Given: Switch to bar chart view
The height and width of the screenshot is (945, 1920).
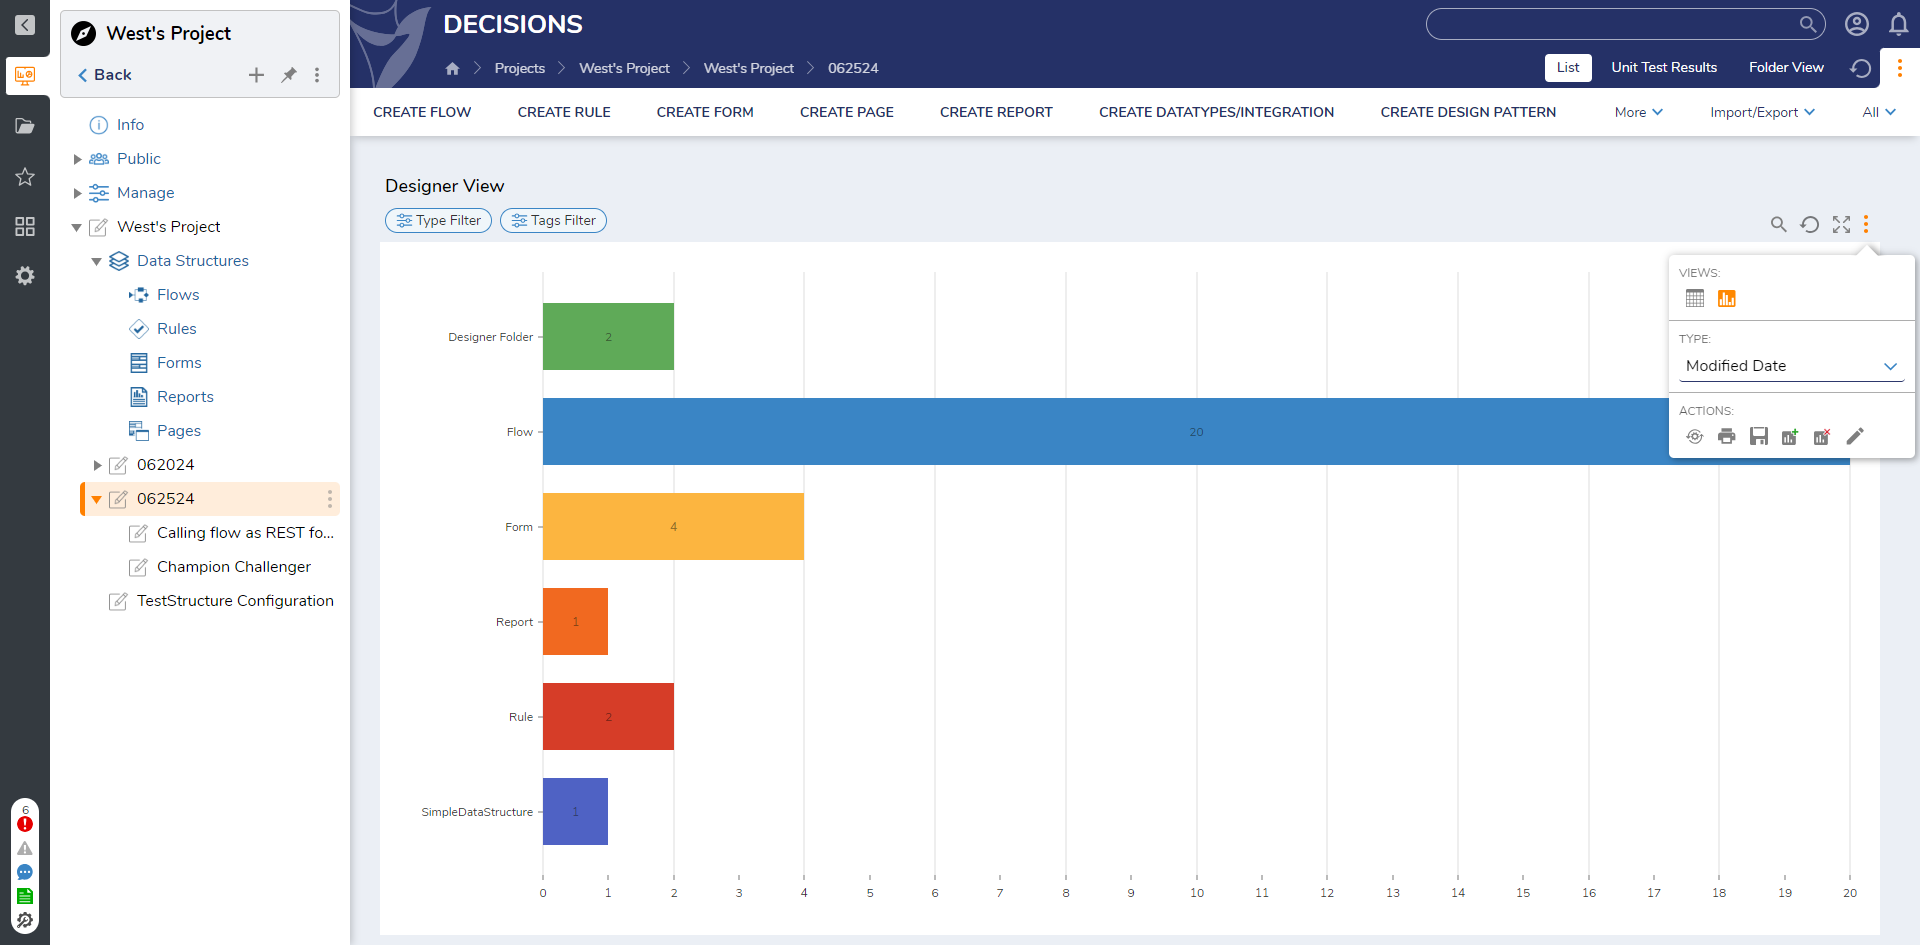Looking at the screenshot, I should (x=1727, y=298).
